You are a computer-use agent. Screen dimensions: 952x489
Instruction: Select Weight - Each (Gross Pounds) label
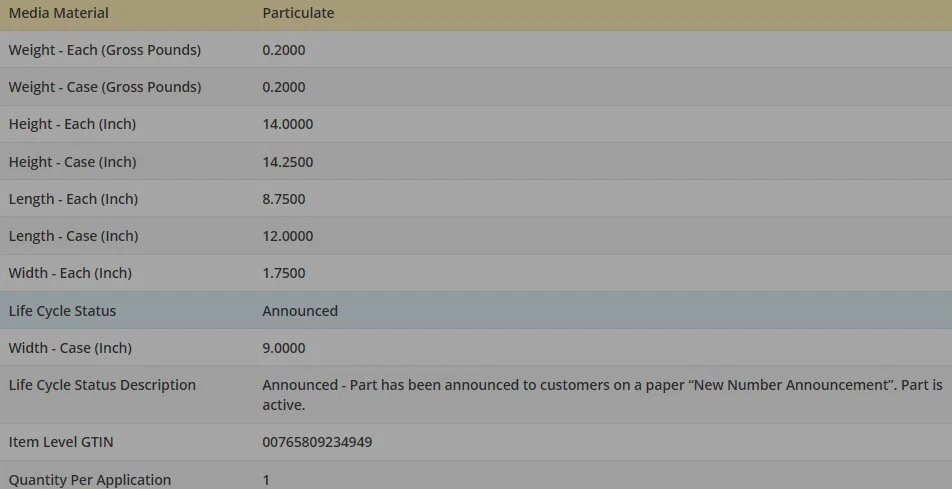104,50
